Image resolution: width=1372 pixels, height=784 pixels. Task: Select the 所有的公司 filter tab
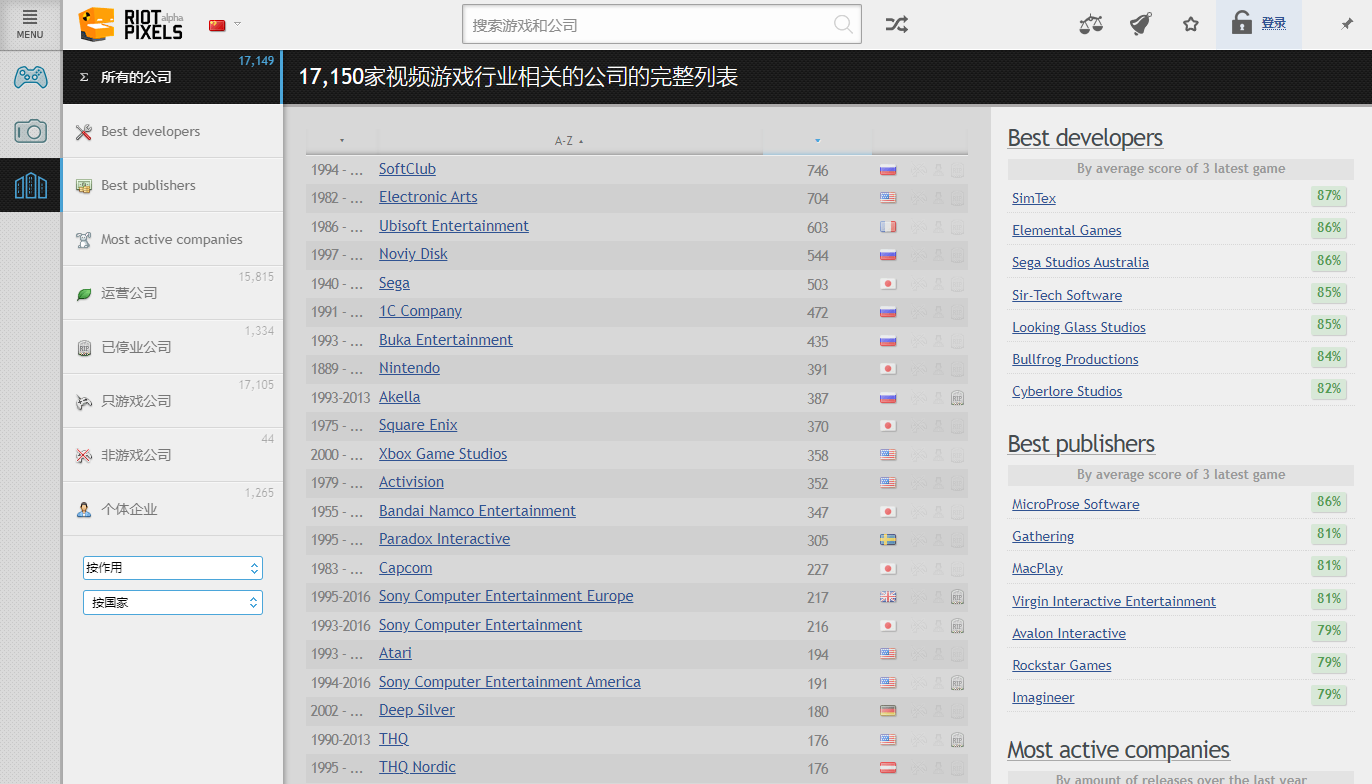coord(172,77)
